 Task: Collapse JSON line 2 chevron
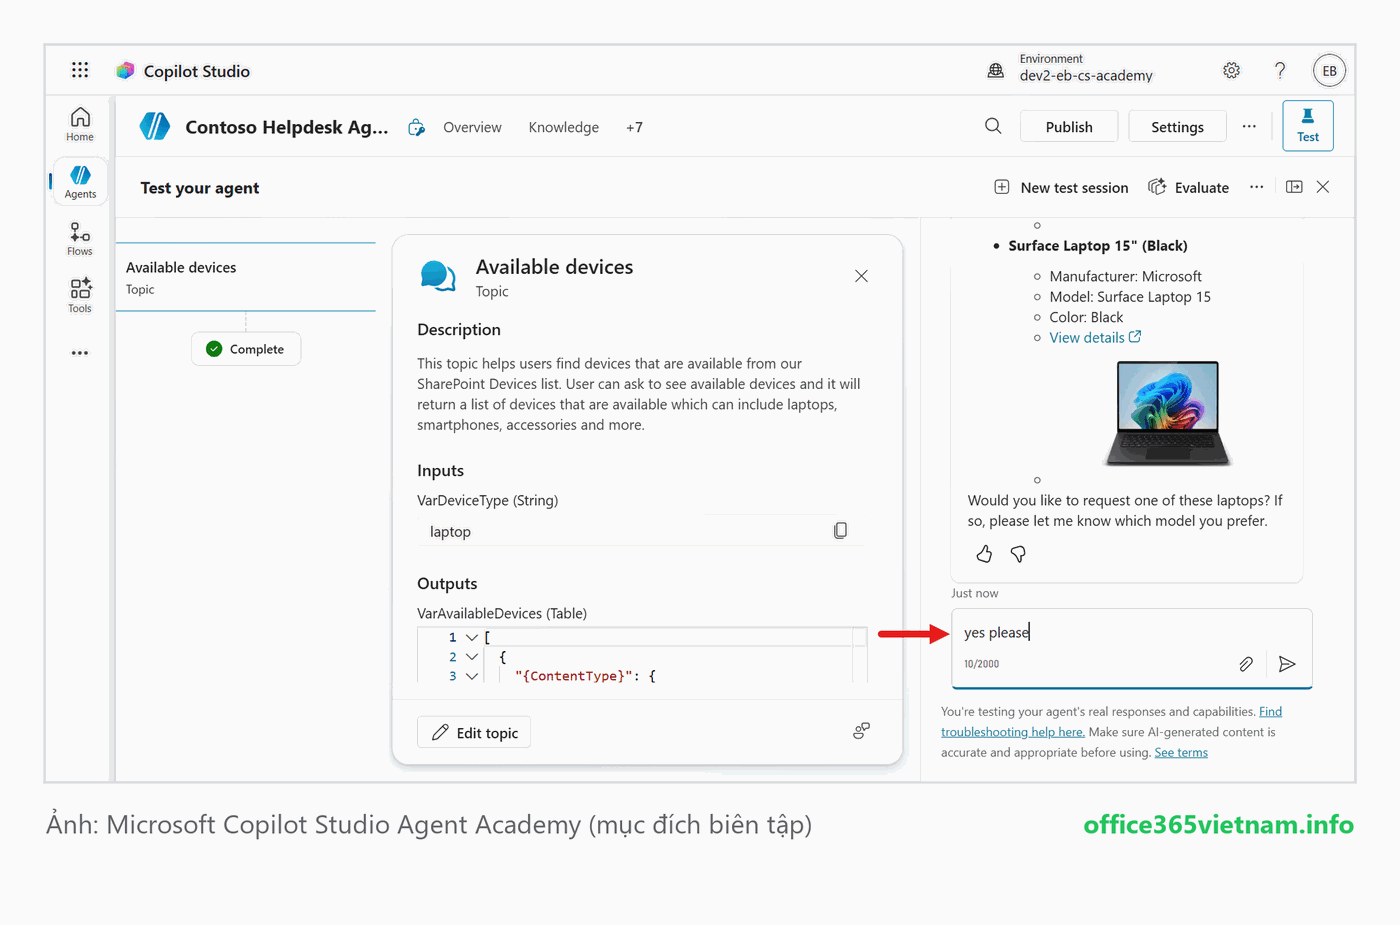tap(472, 657)
